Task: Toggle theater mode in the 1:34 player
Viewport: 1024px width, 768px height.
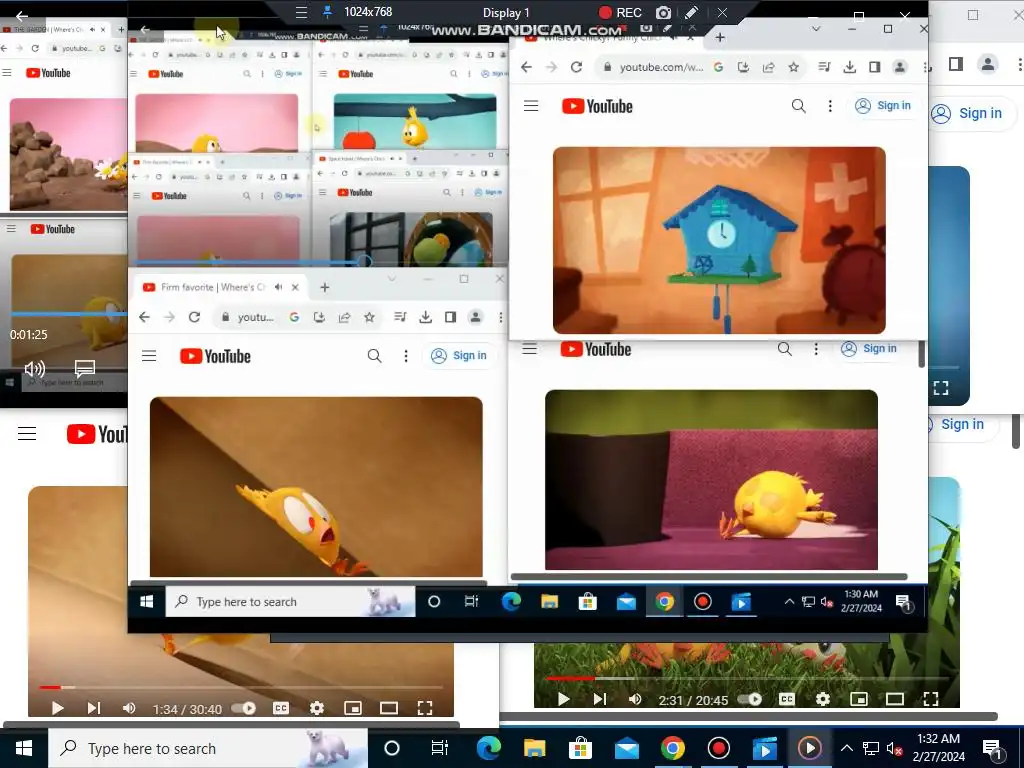Action: [389, 708]
